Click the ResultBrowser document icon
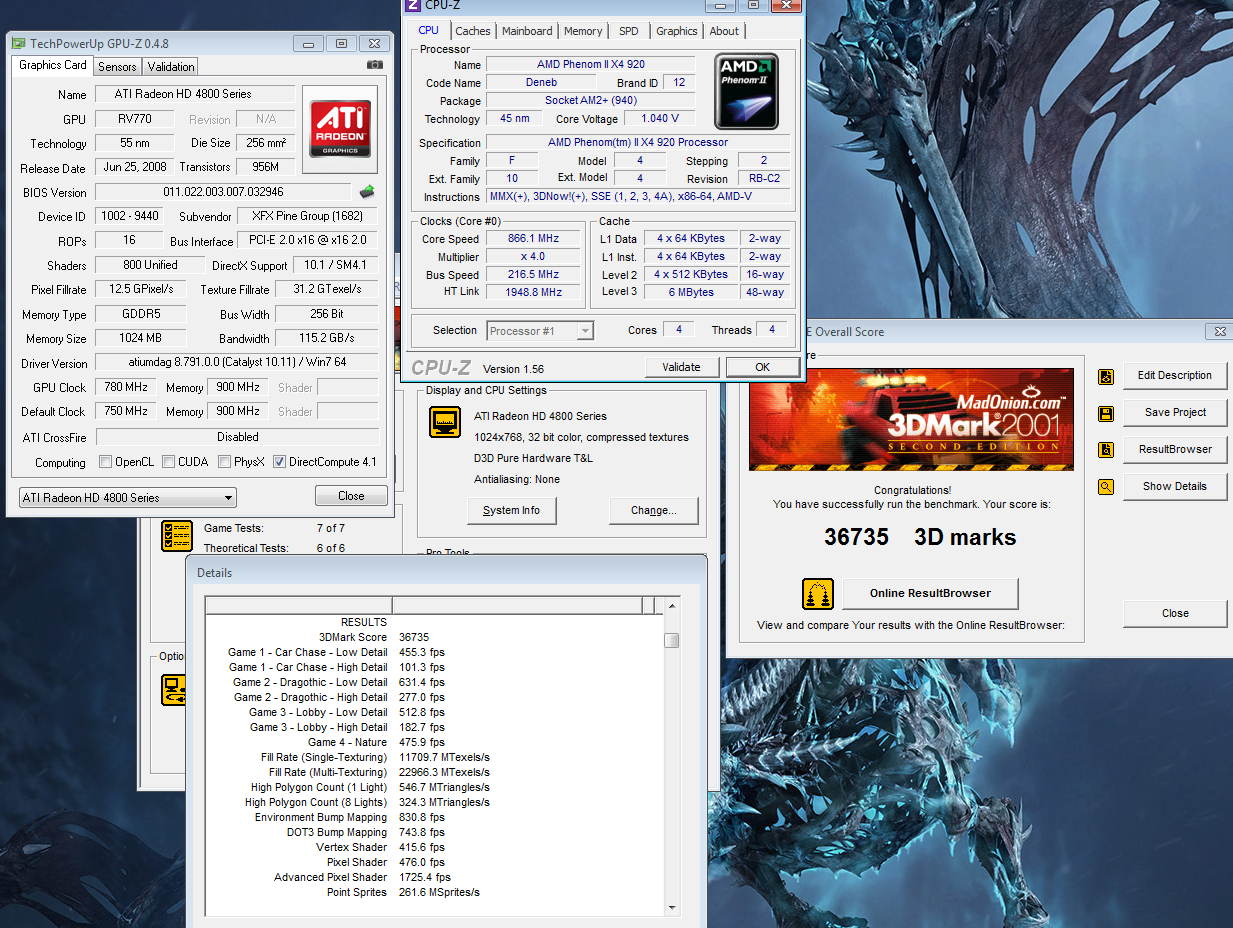Viewport: 1233px width, 928px height. pos(1106,450)
